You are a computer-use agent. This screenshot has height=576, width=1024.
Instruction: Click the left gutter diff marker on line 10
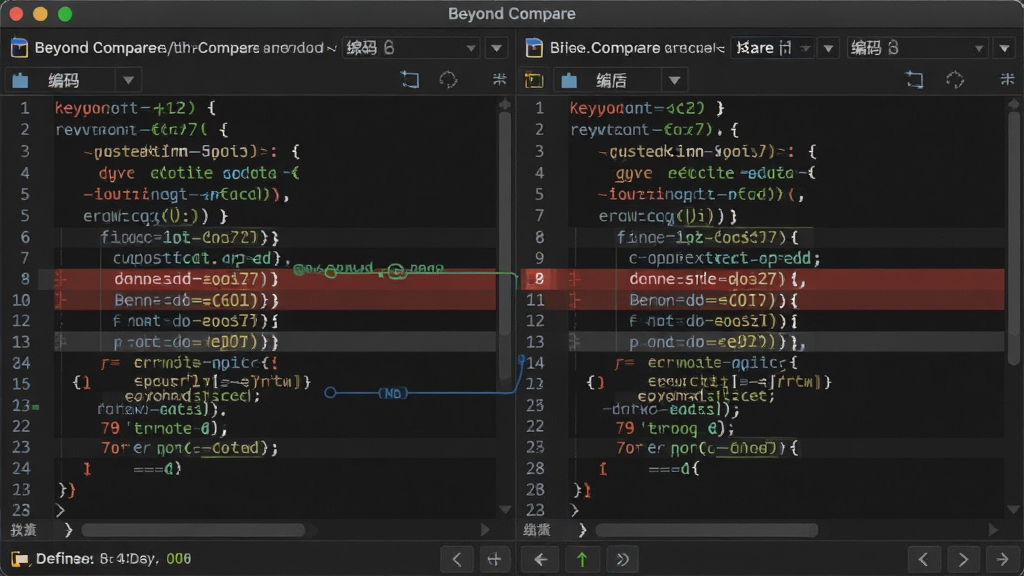[61, 300]
